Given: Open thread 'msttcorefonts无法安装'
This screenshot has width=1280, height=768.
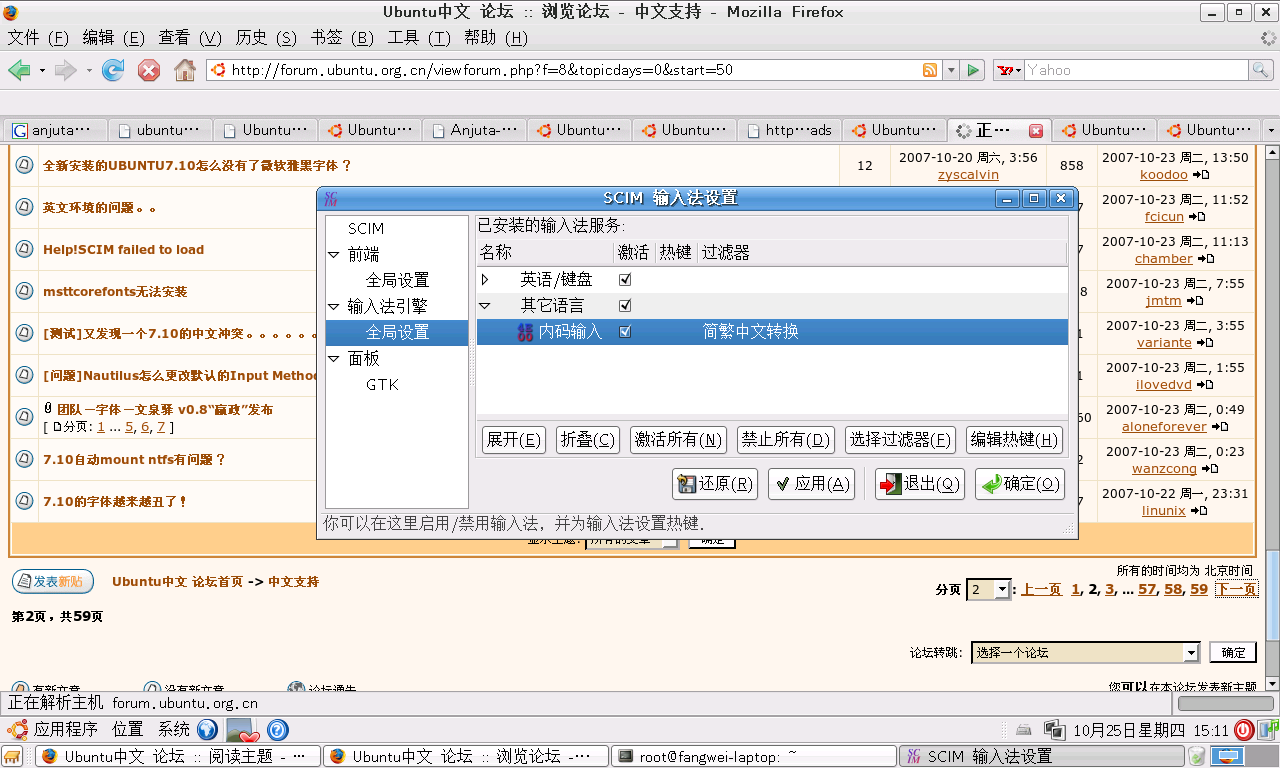Looking at the screenshot, I should coord(115,292).
